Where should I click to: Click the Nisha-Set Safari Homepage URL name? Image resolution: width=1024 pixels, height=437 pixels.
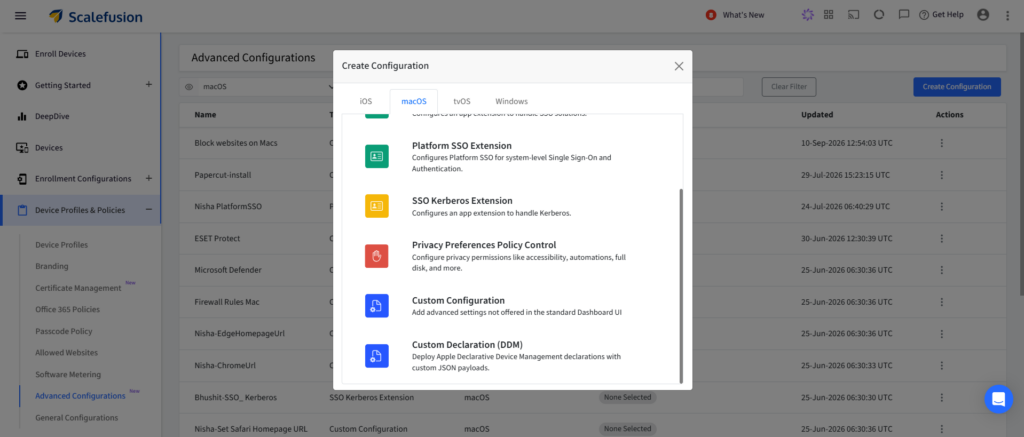point(251,429)
